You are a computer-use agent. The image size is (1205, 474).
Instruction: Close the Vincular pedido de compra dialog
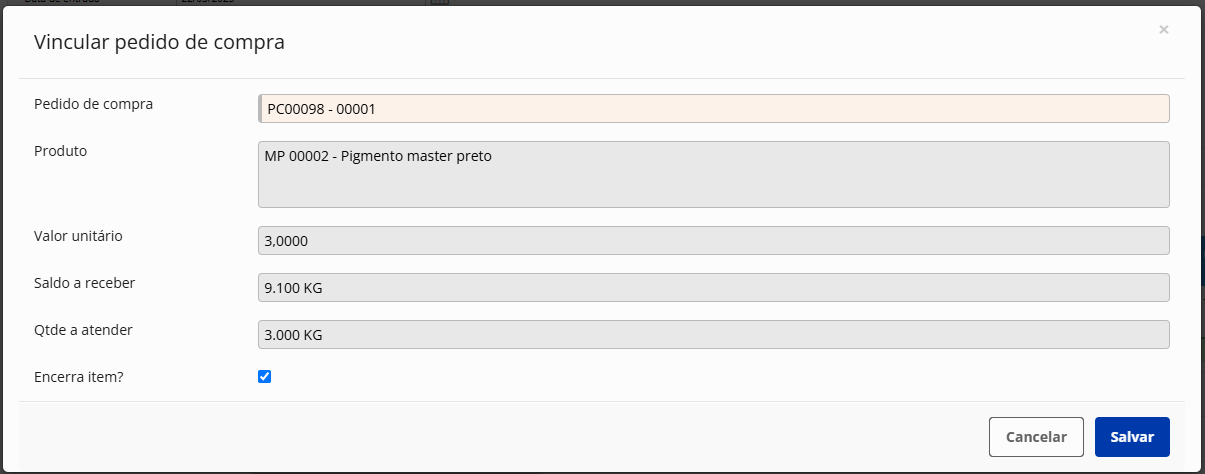click(1163, 30)
